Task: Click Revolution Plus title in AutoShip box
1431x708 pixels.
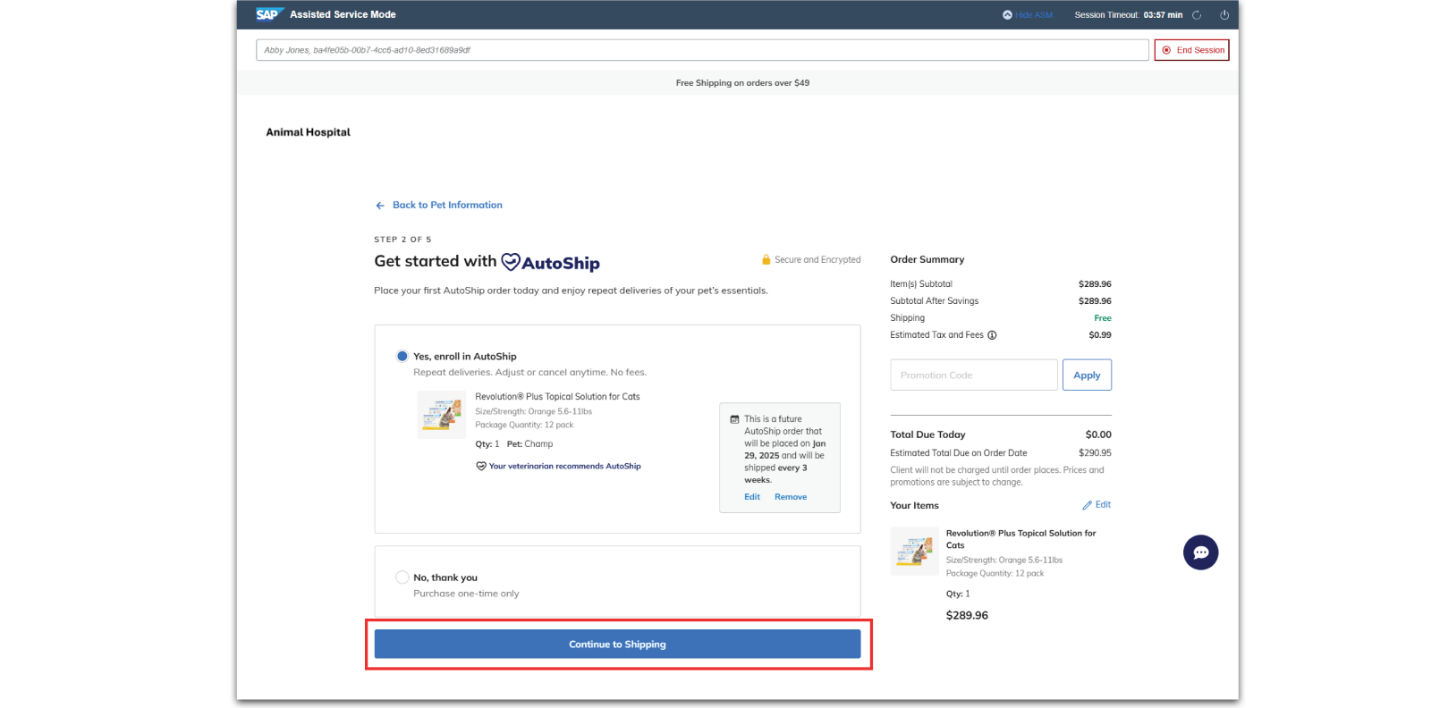Action: 557,397
